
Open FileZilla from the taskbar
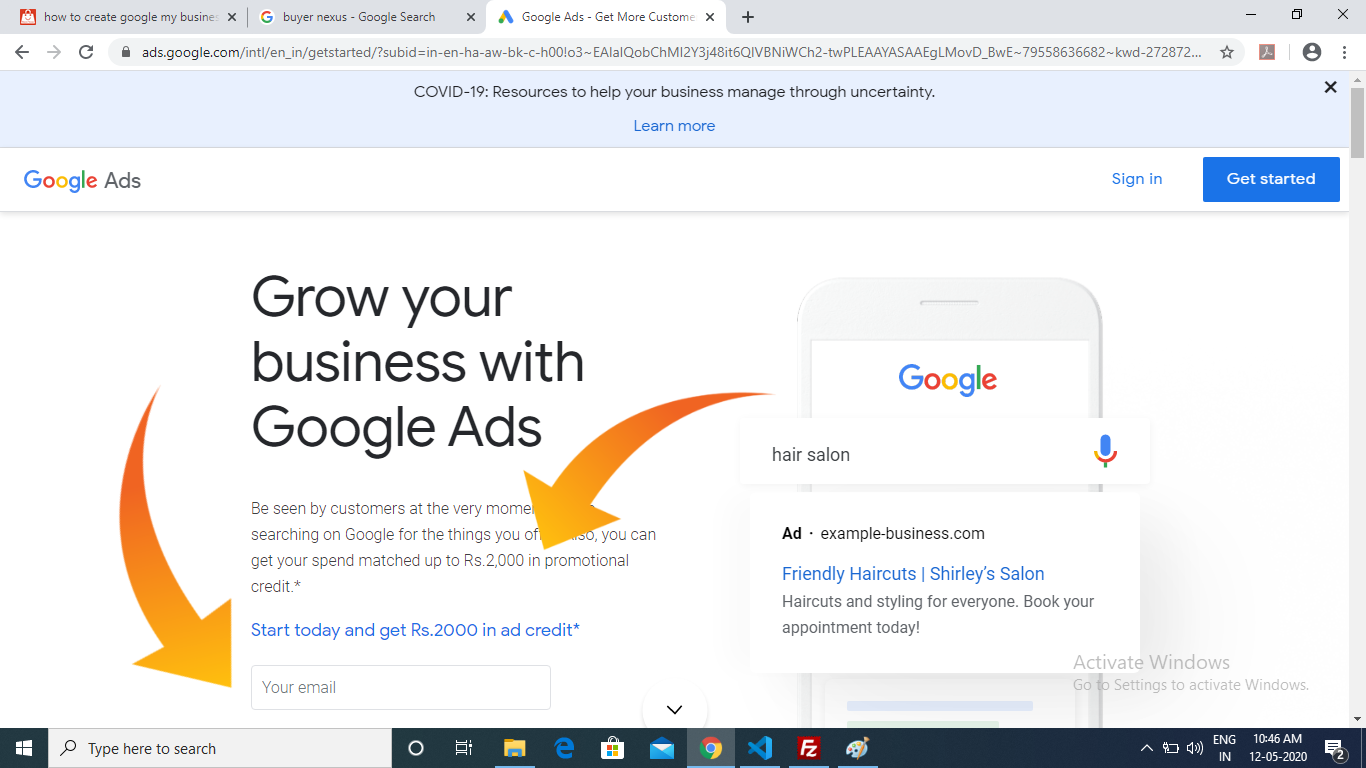pyautogui.click(x=809, y=748)
